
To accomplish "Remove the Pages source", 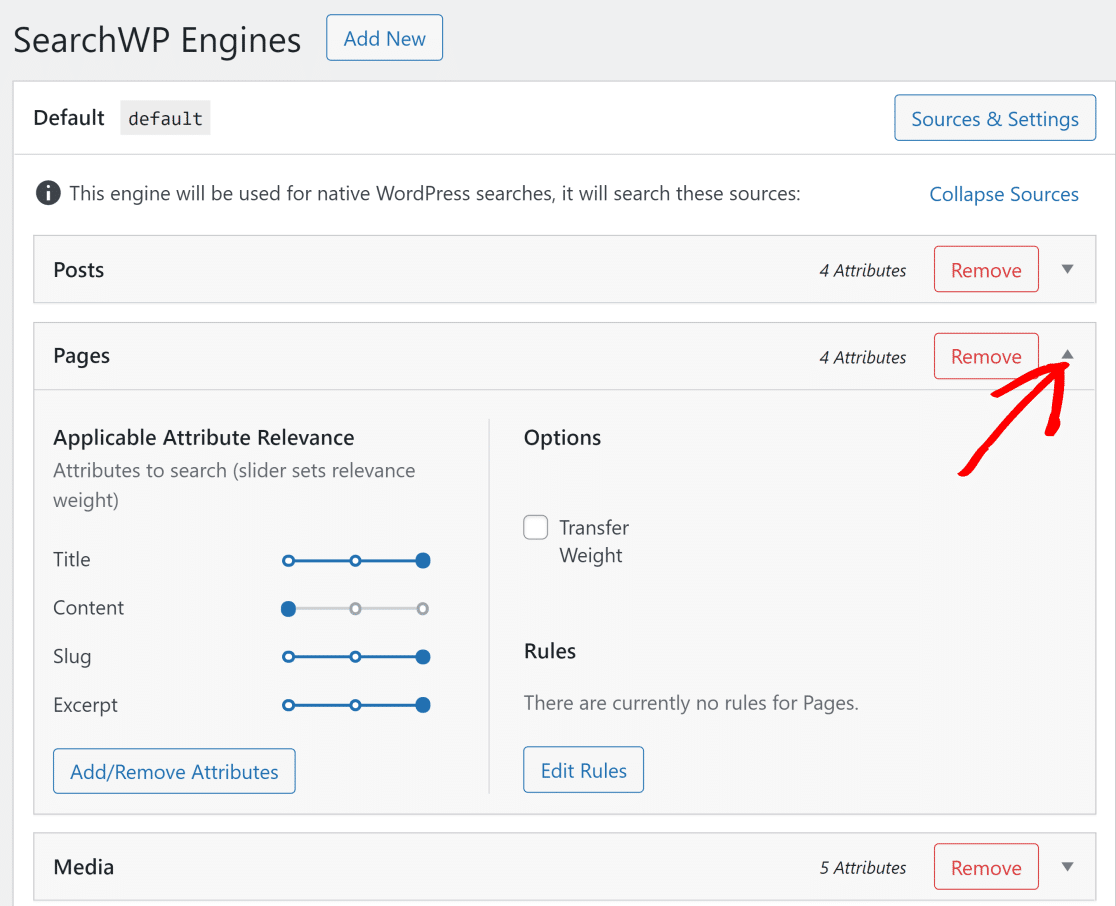I will (985, 357).
